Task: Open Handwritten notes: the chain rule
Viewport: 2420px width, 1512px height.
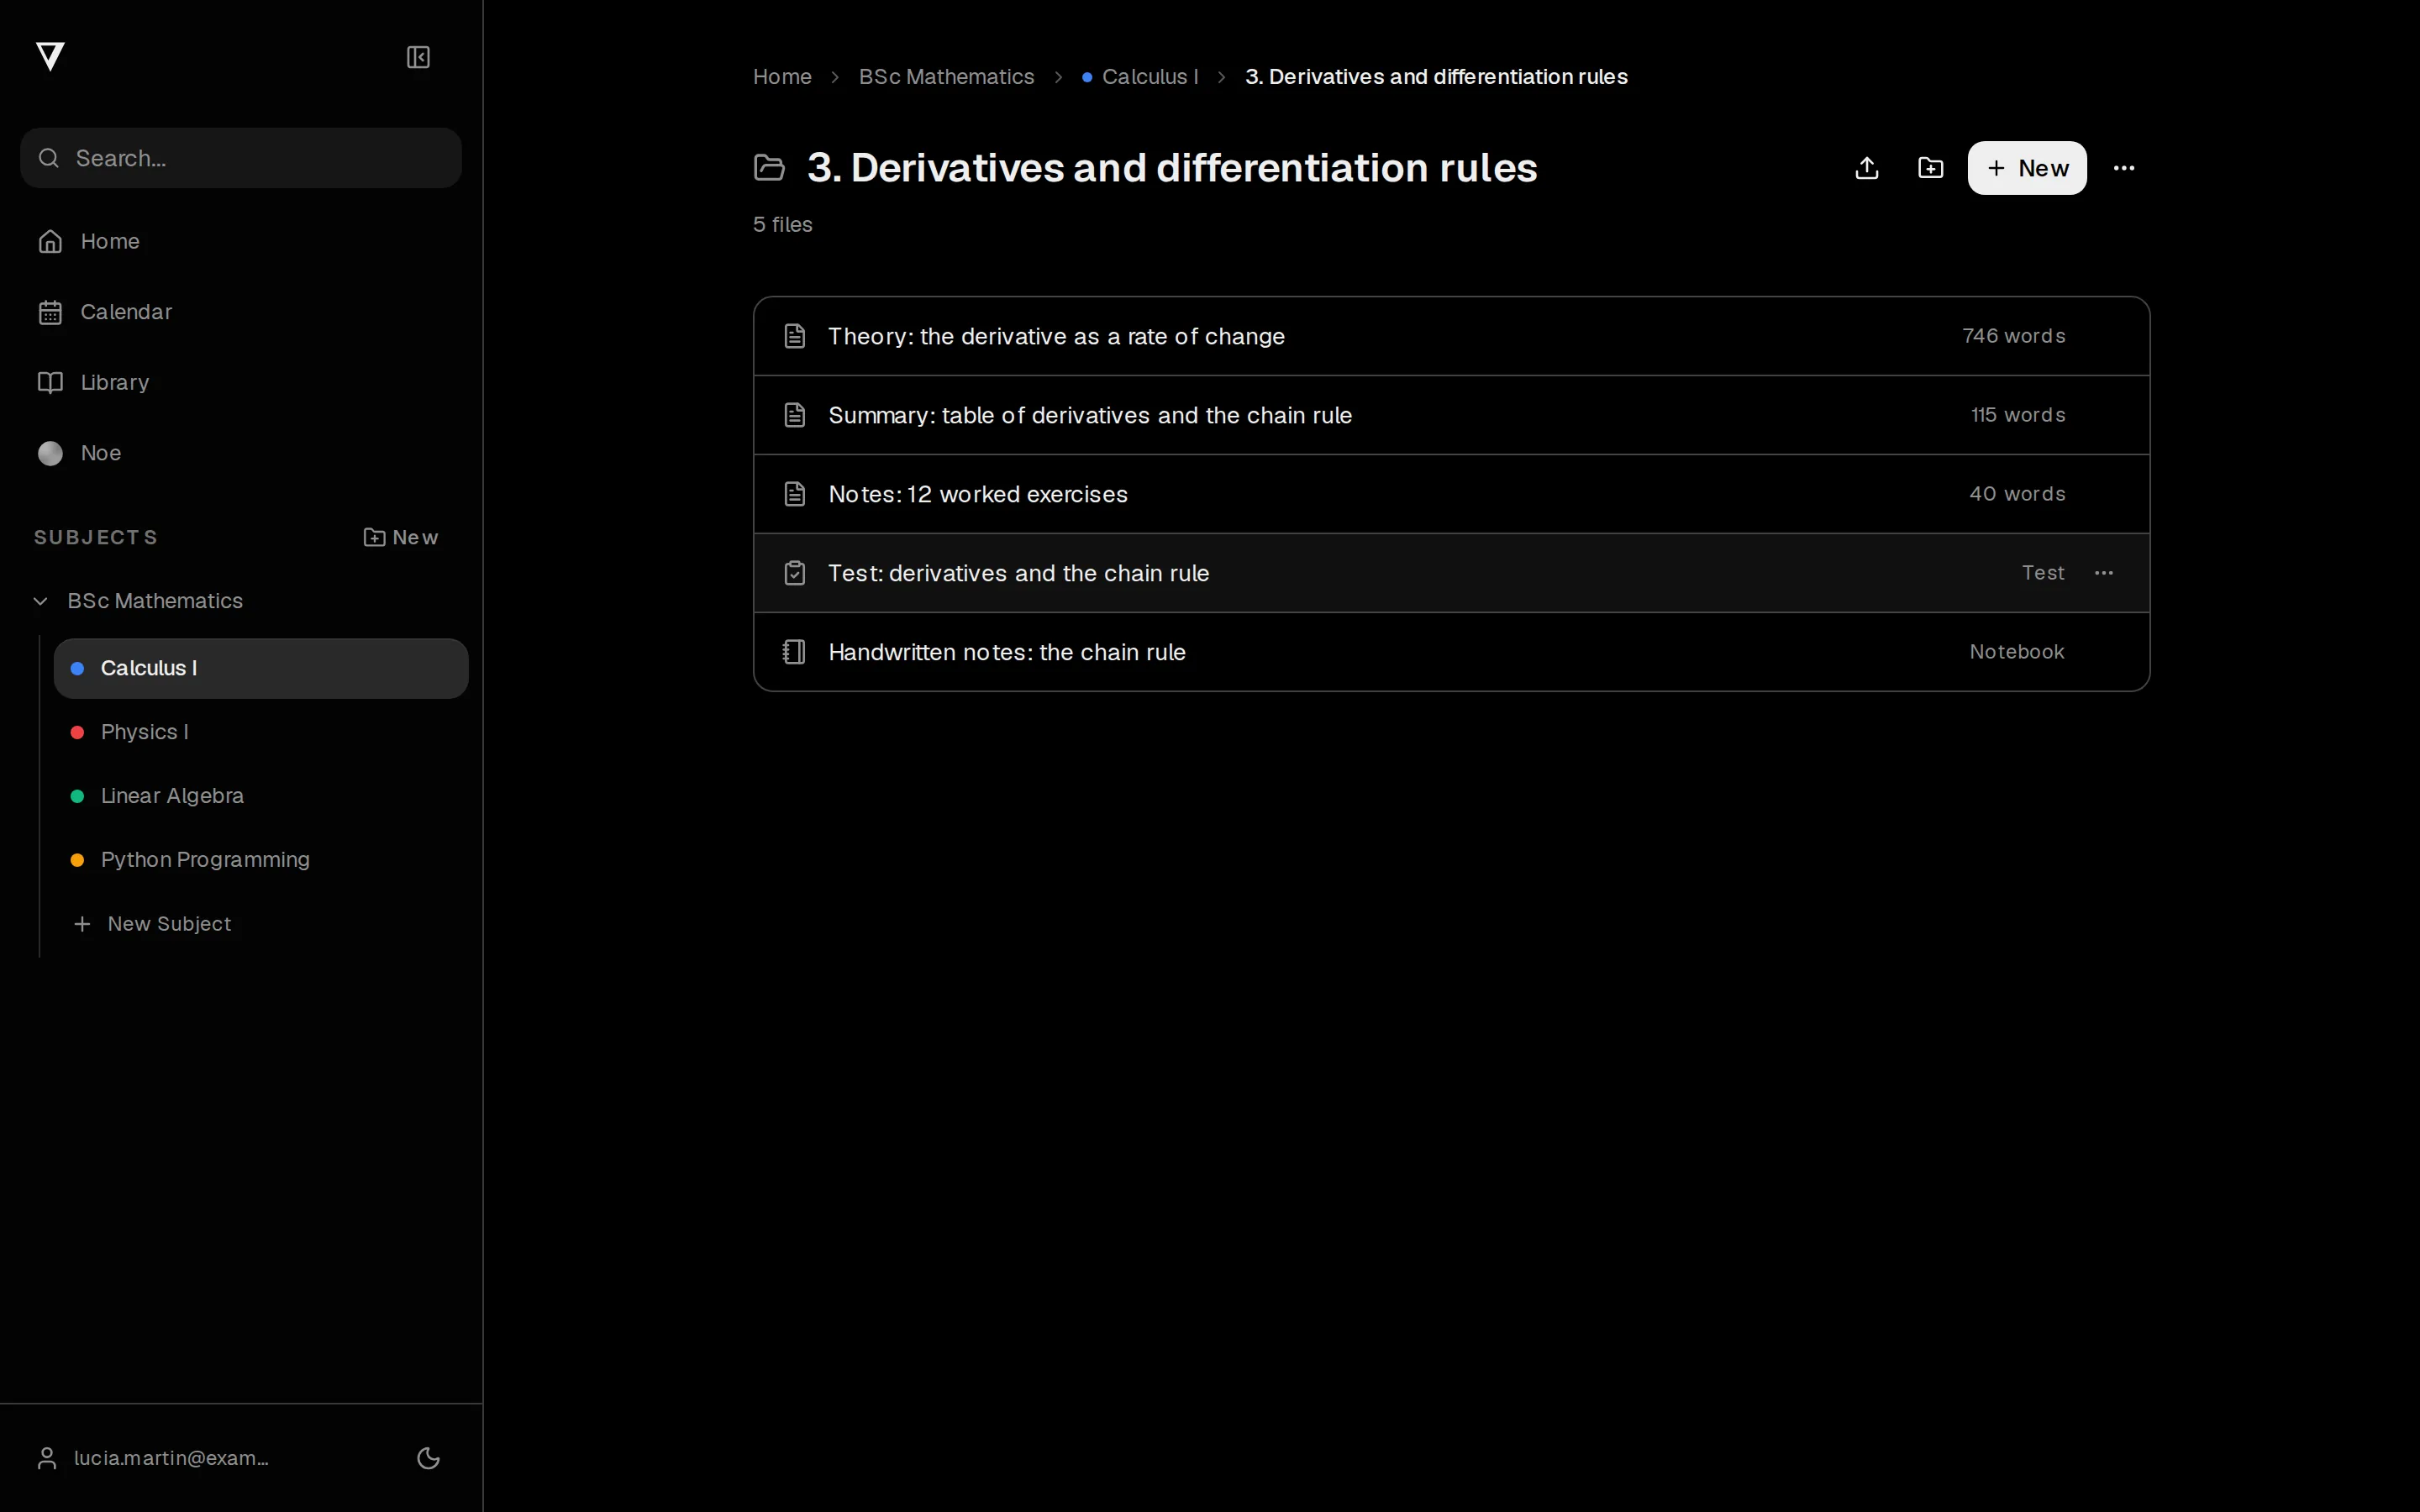Action: [1452, 652]
